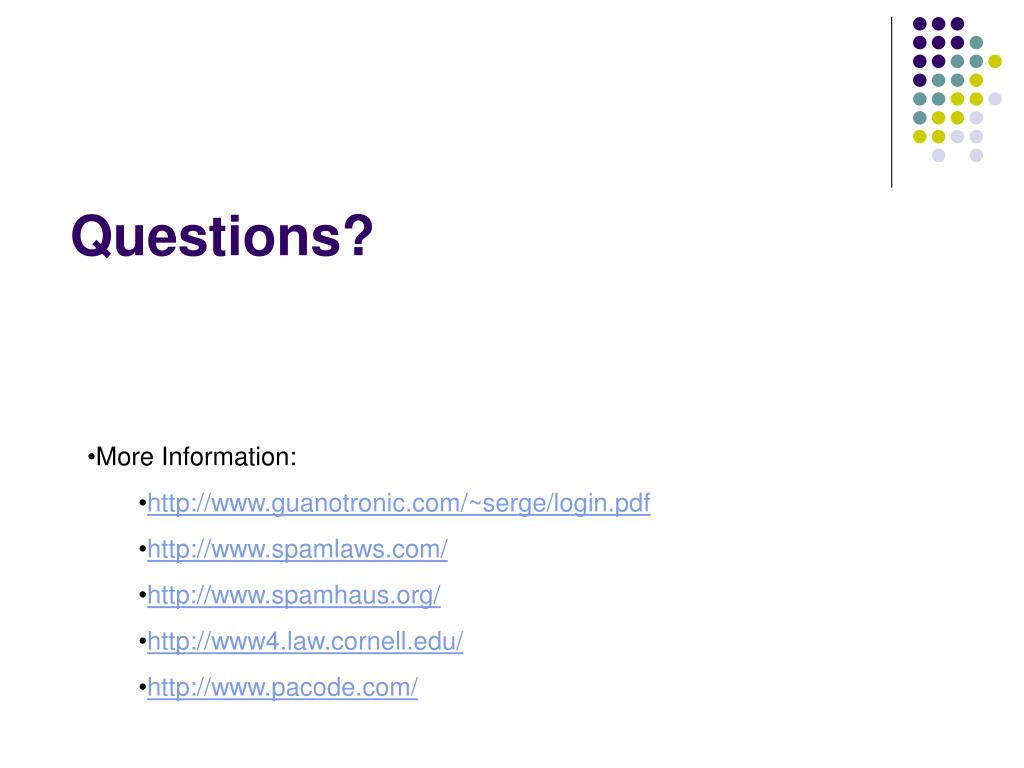Click the bullet before the spamlaws link
This screenshot has height=768, width=1024.
point(142,550)
